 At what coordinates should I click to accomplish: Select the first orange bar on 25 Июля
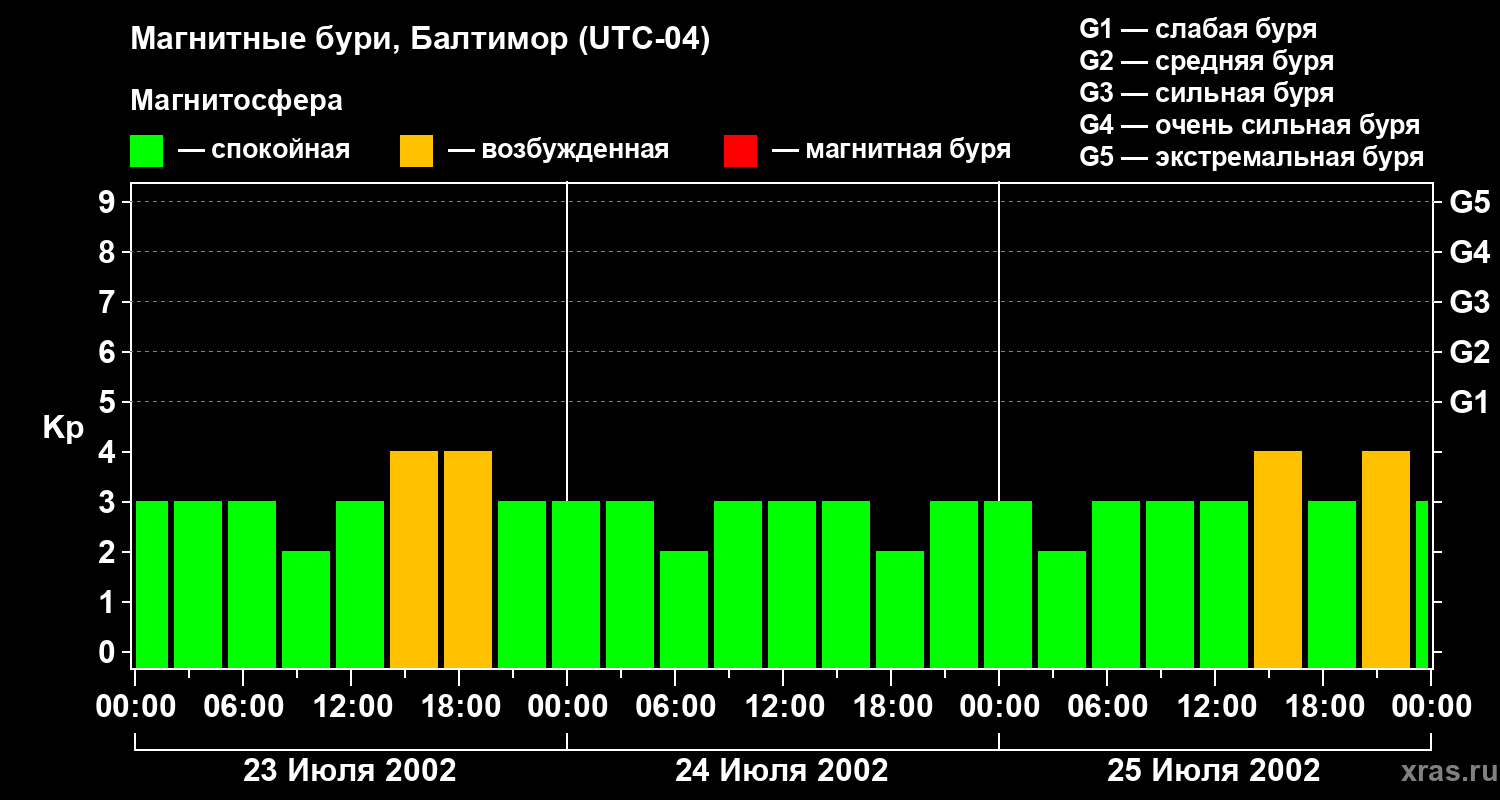point(1278,559)
